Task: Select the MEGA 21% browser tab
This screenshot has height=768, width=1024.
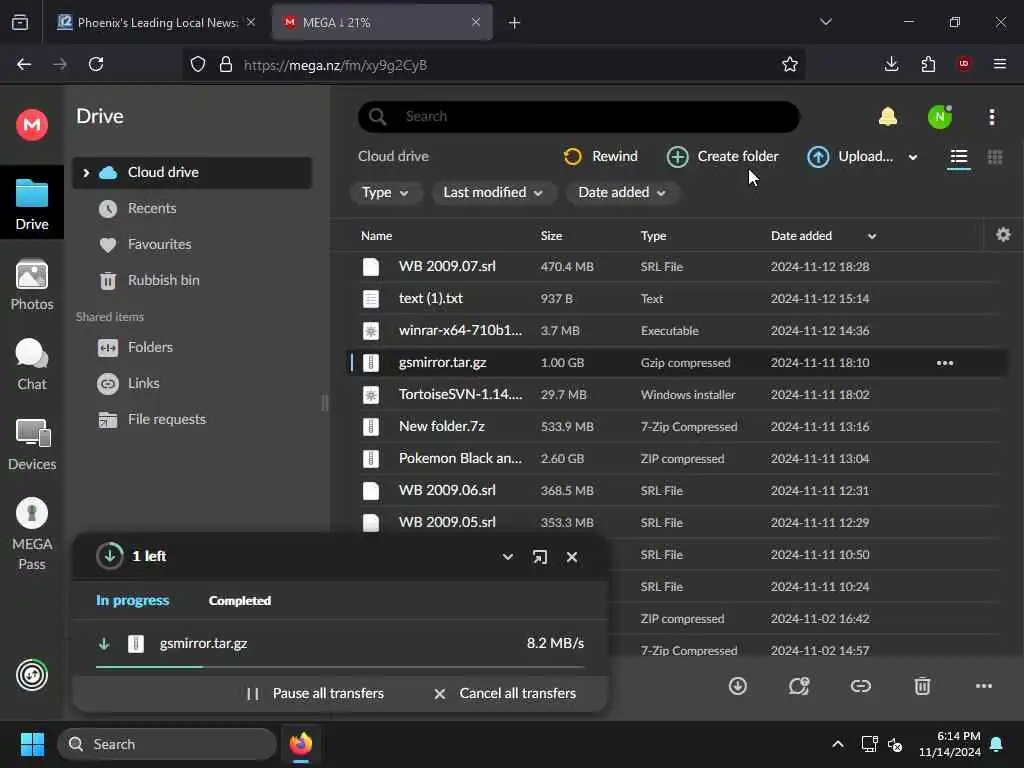Action: point(382,22)
